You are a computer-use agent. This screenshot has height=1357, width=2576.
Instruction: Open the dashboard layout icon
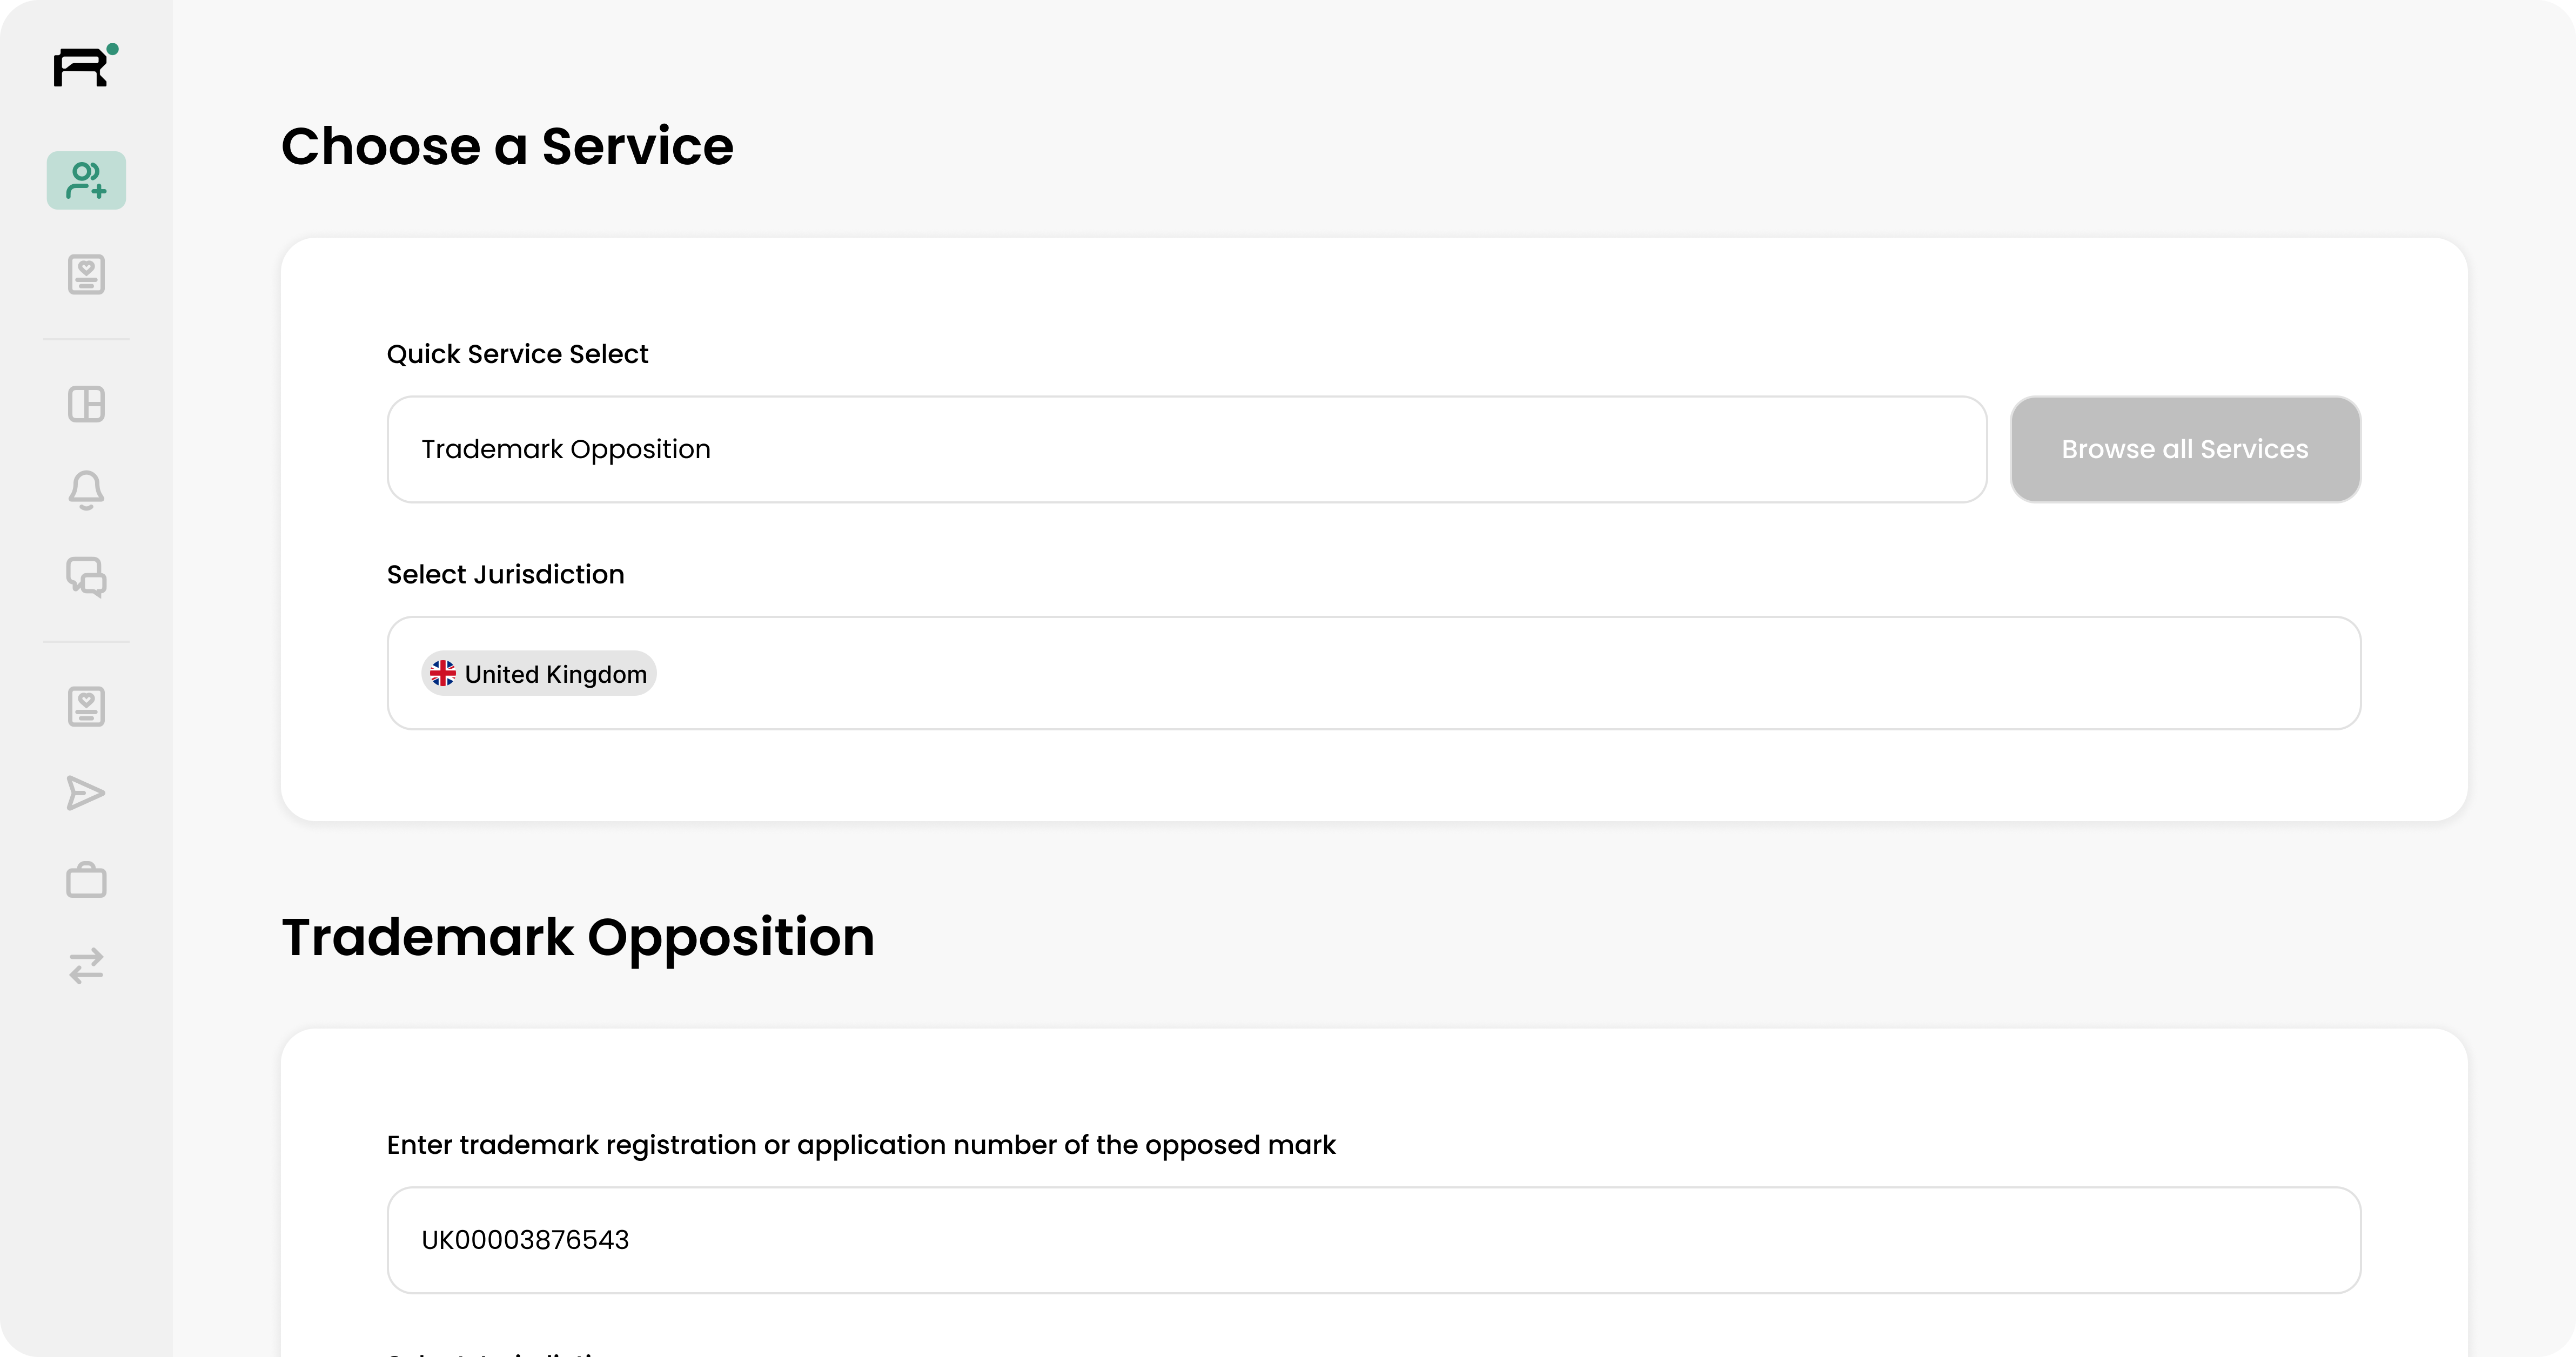coord(86,405)
